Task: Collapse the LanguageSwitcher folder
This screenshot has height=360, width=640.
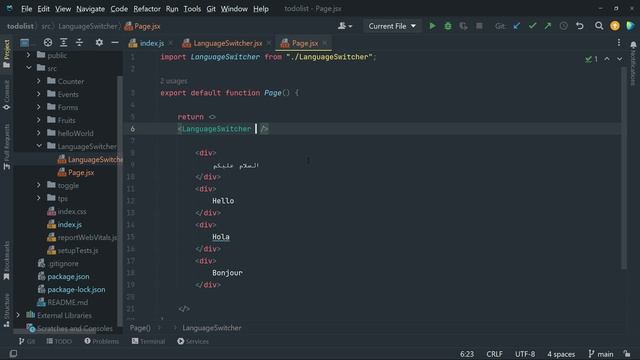Action: pyautogui.click(x=39, y=146)
